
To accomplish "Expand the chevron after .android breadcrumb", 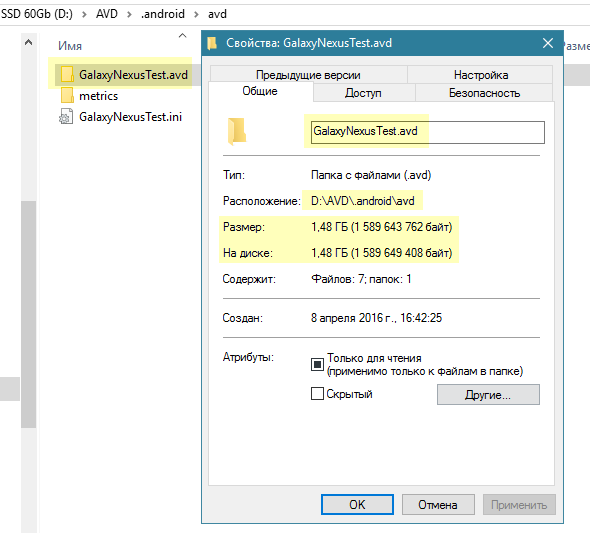I will (196, 14).
